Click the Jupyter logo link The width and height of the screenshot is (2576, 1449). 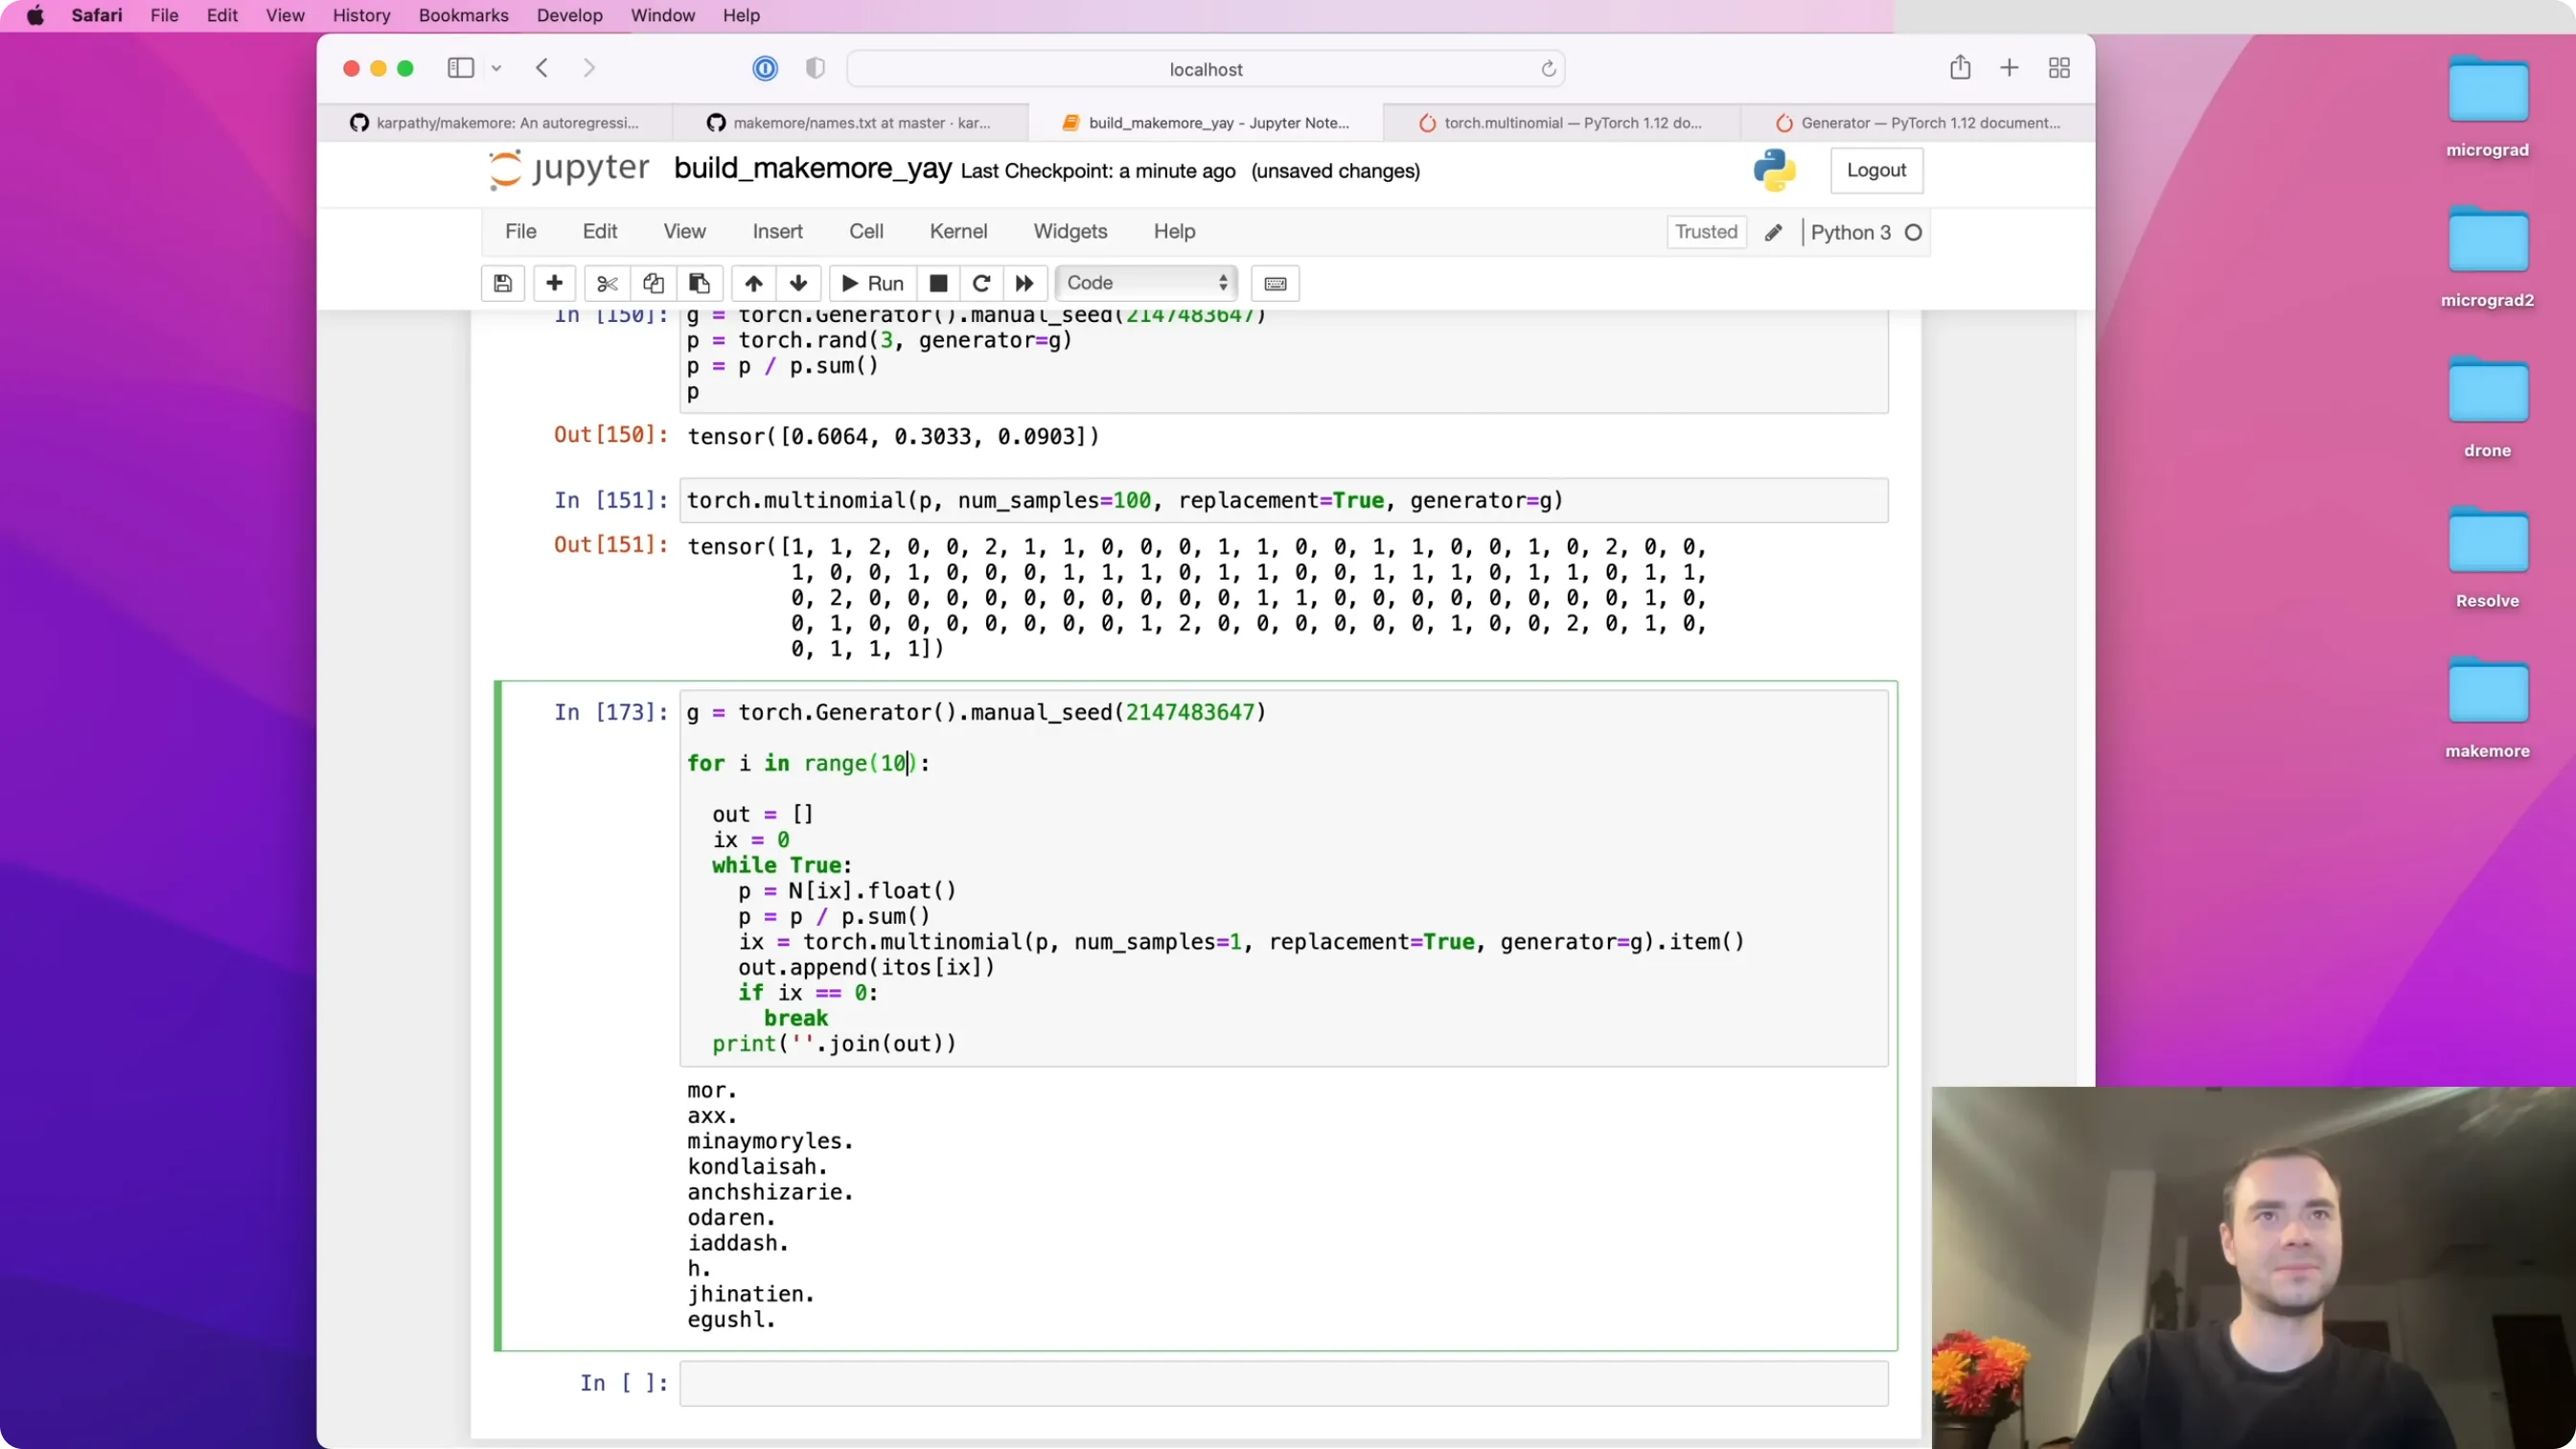569,169
